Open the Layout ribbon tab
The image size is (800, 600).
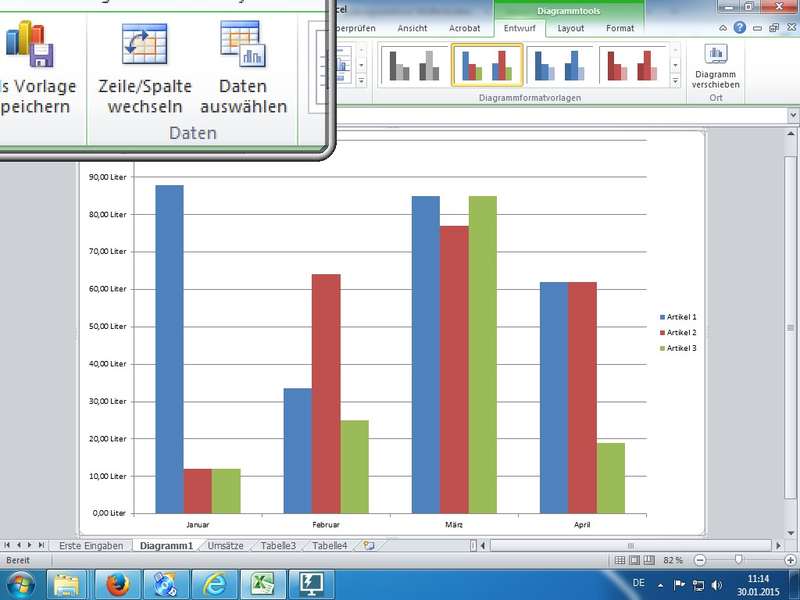click(570, 28)
